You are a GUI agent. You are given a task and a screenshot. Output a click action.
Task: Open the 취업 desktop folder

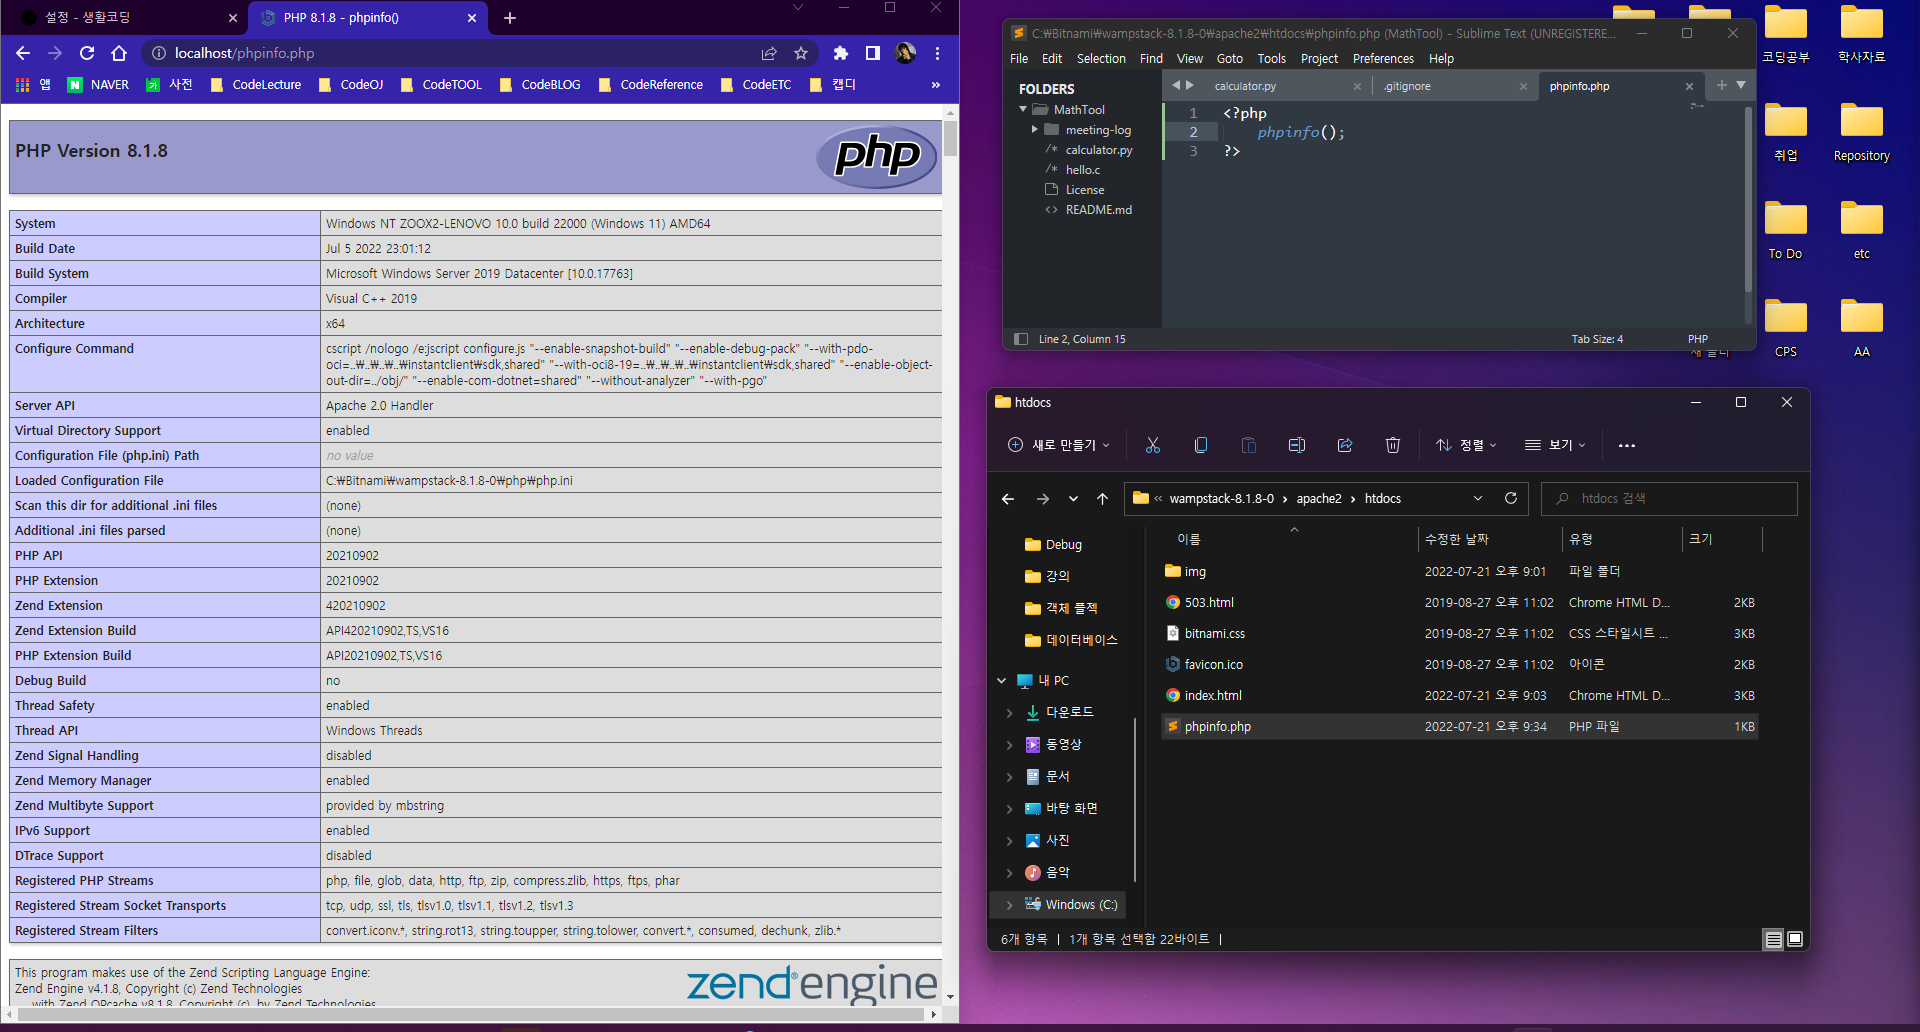pyautogui.click(x=1786, y=133)
